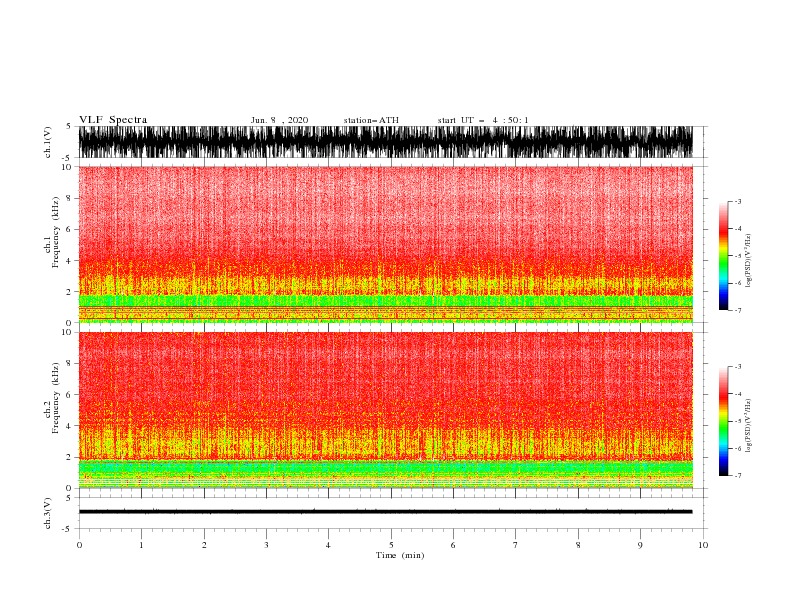The width and height of the screenshot is (792, 612).
Task: Click the ch.3 voltage waveform trace
Action: click(385, 512)
